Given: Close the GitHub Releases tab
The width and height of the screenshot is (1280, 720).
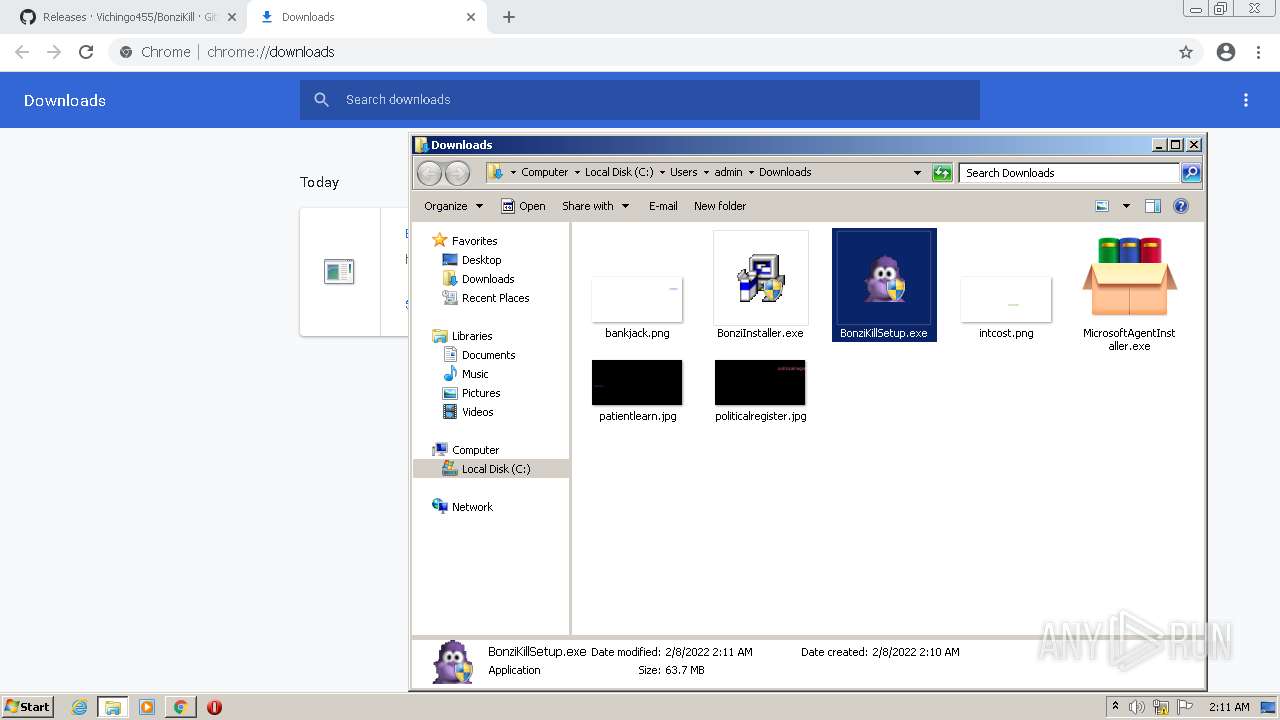Looking at the screenshot, I should [231, 17].
